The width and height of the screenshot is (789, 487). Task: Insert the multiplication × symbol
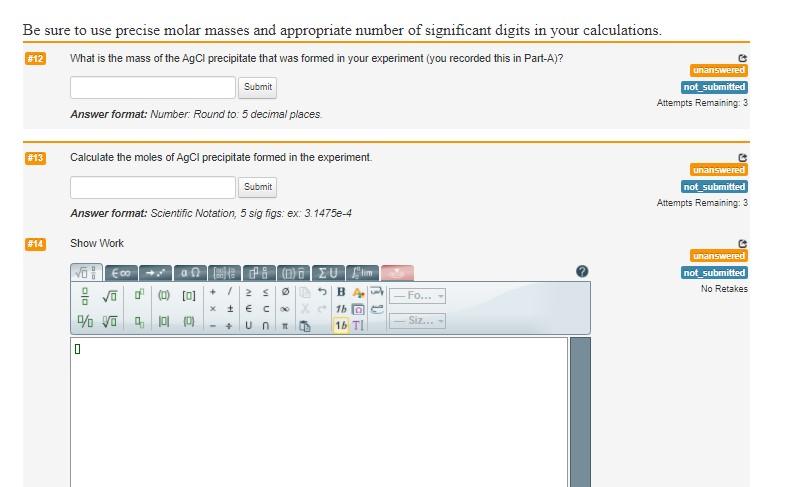click(213, 309)
